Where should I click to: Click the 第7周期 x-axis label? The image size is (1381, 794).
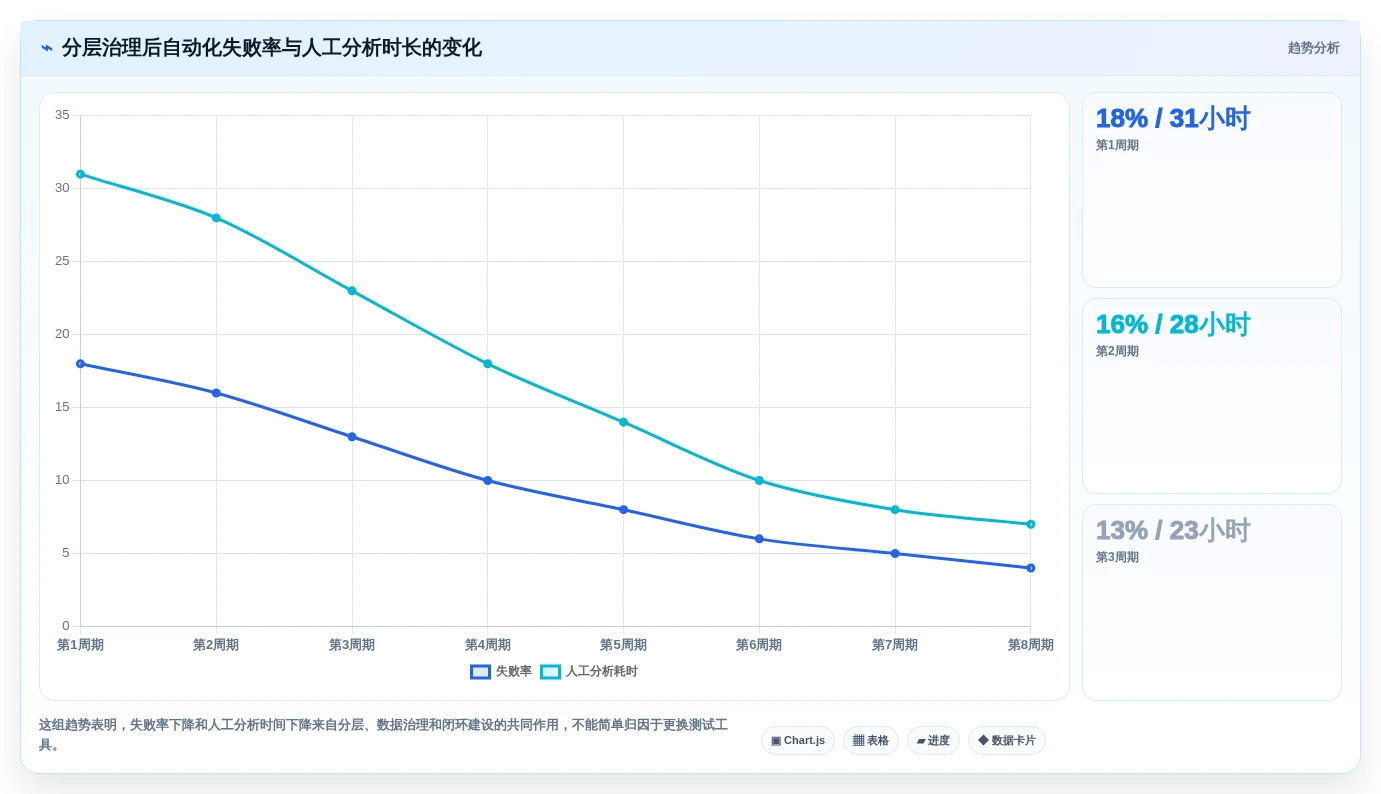coord(895,645)
